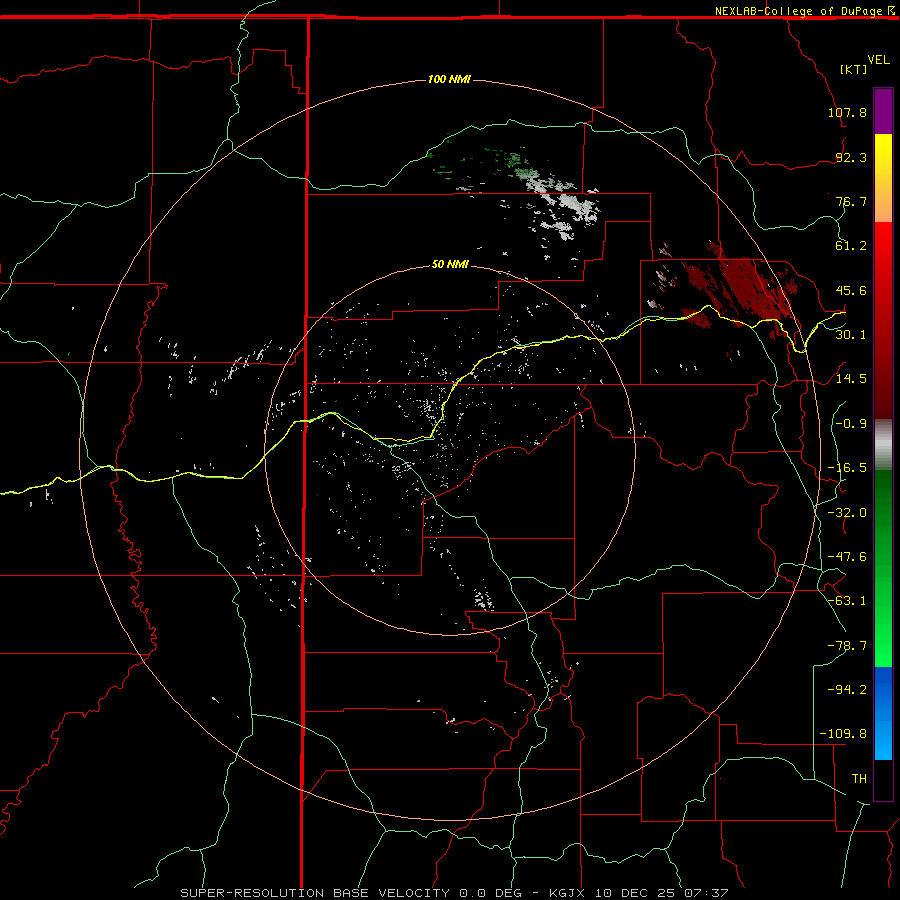Click the SUPER-RESOLUTION BASE VELOCITY caption text
Screen dimensions: 900x900
point(317,893)
